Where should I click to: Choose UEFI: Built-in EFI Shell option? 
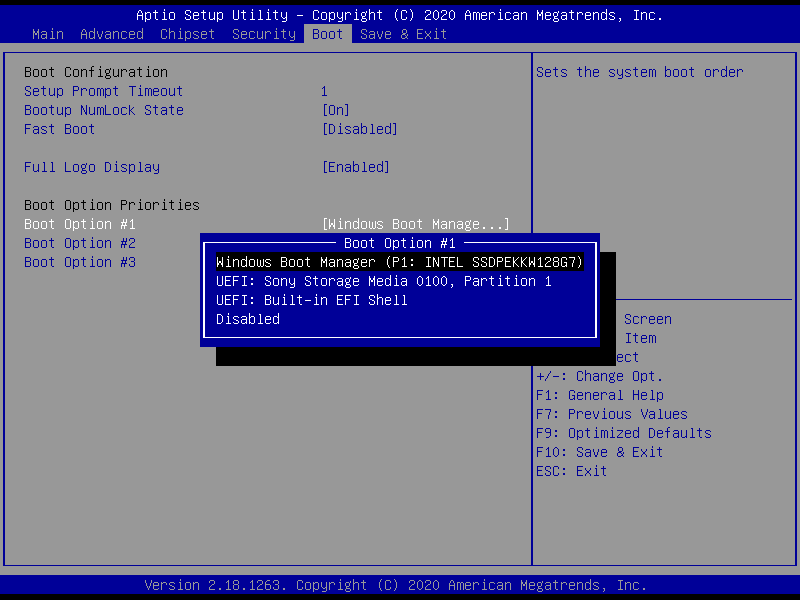pyautogui.click(x=311, y=300)
